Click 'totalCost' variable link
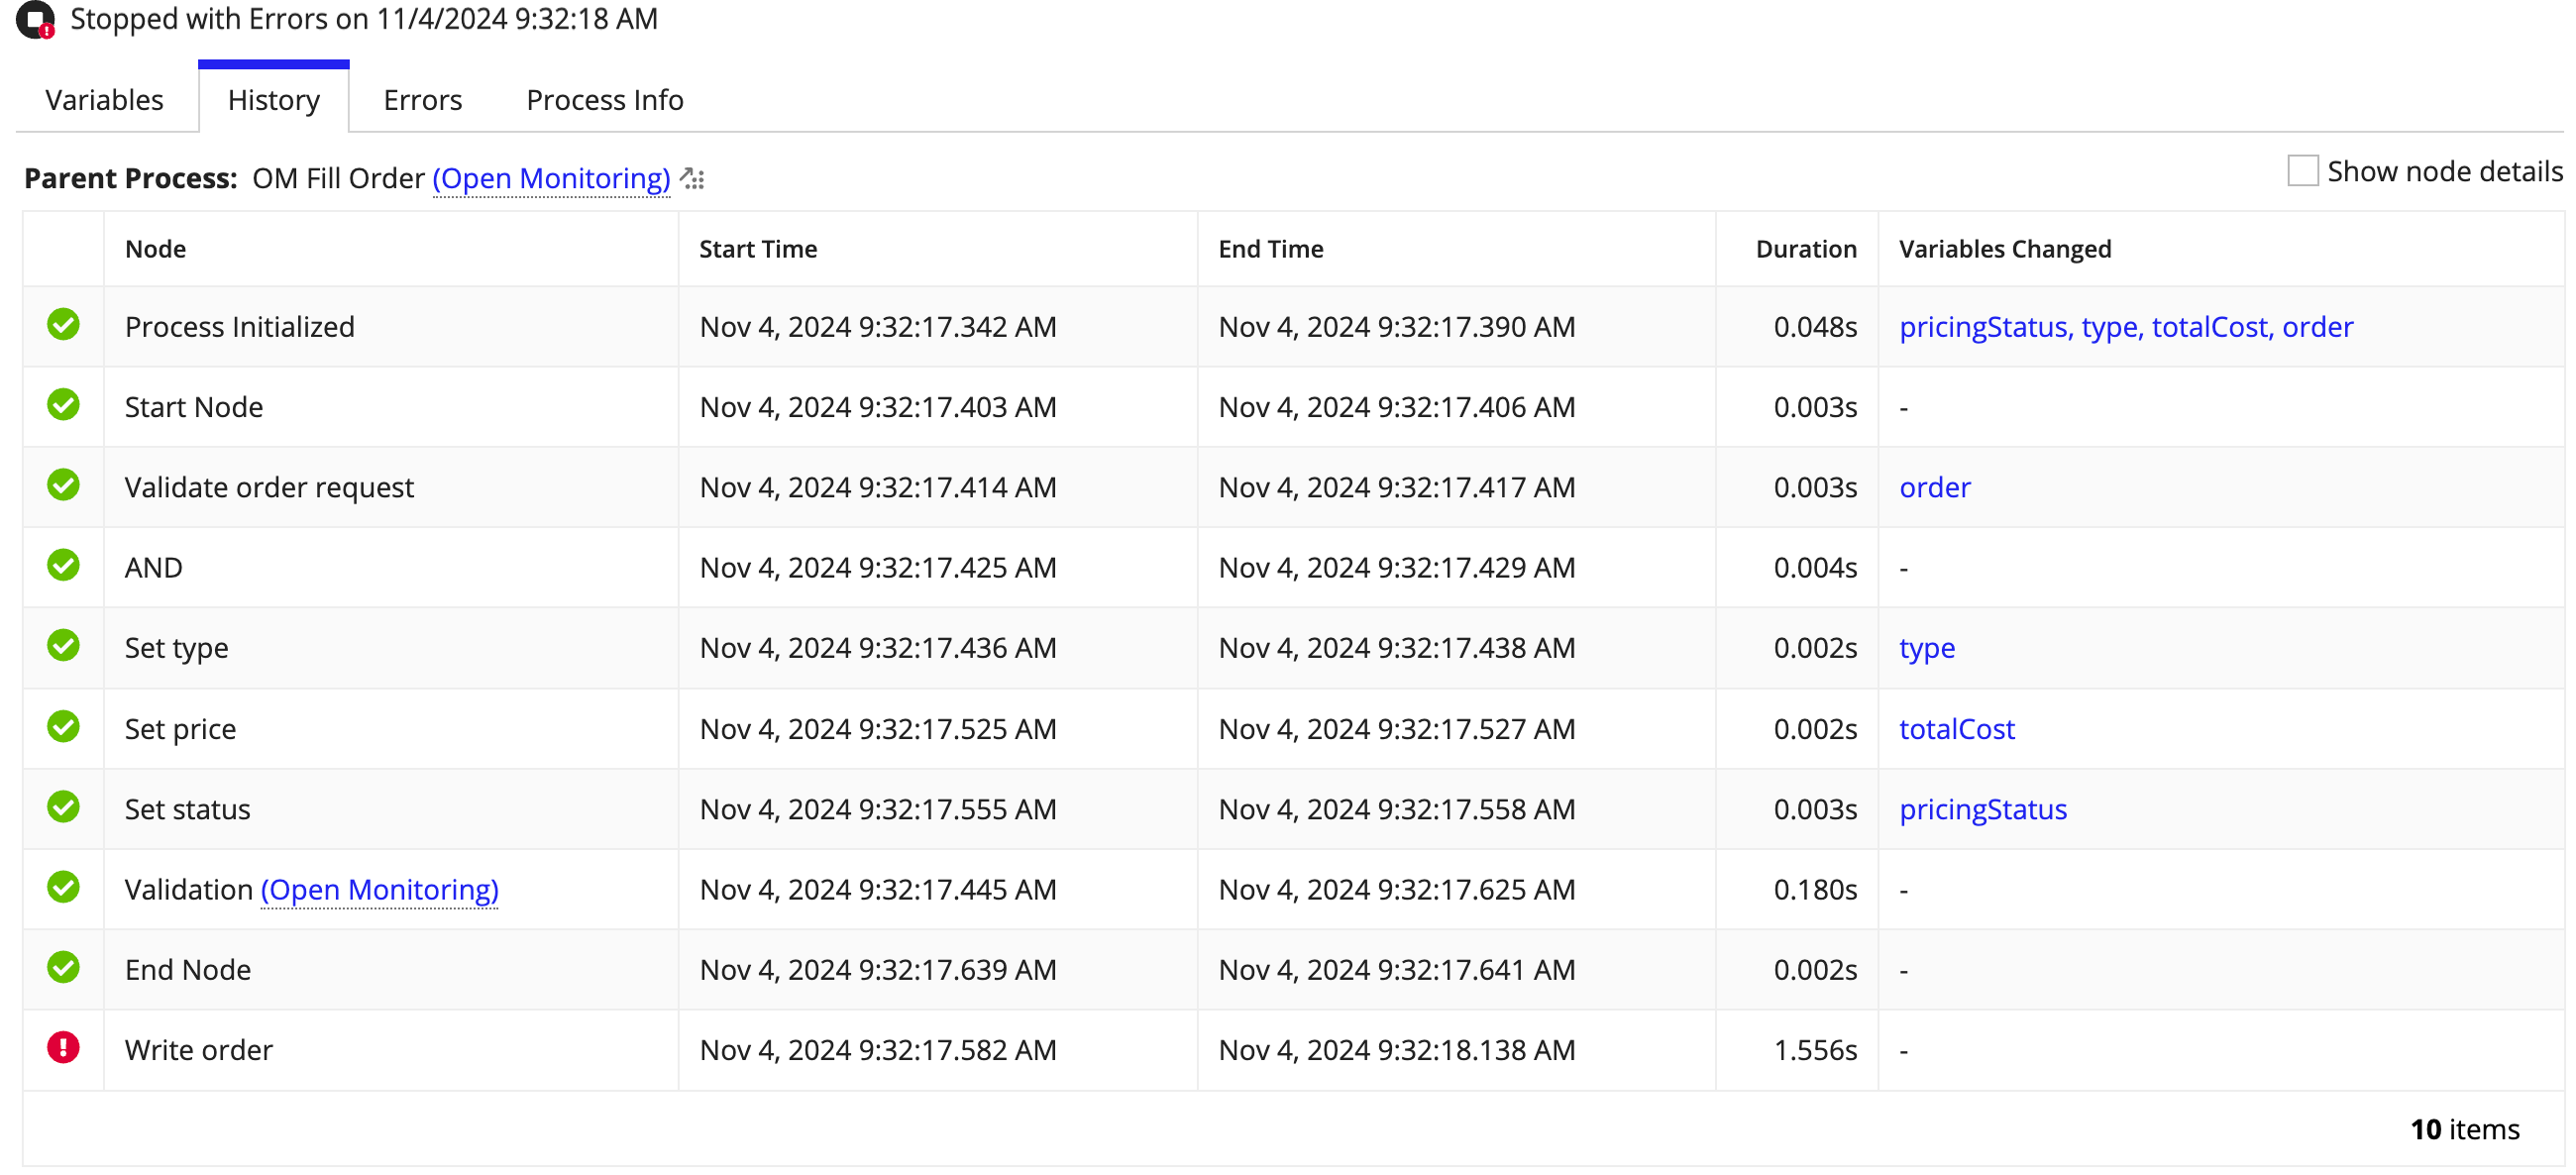This screenshot has height=1175, width=2576. coord(1957,730)
